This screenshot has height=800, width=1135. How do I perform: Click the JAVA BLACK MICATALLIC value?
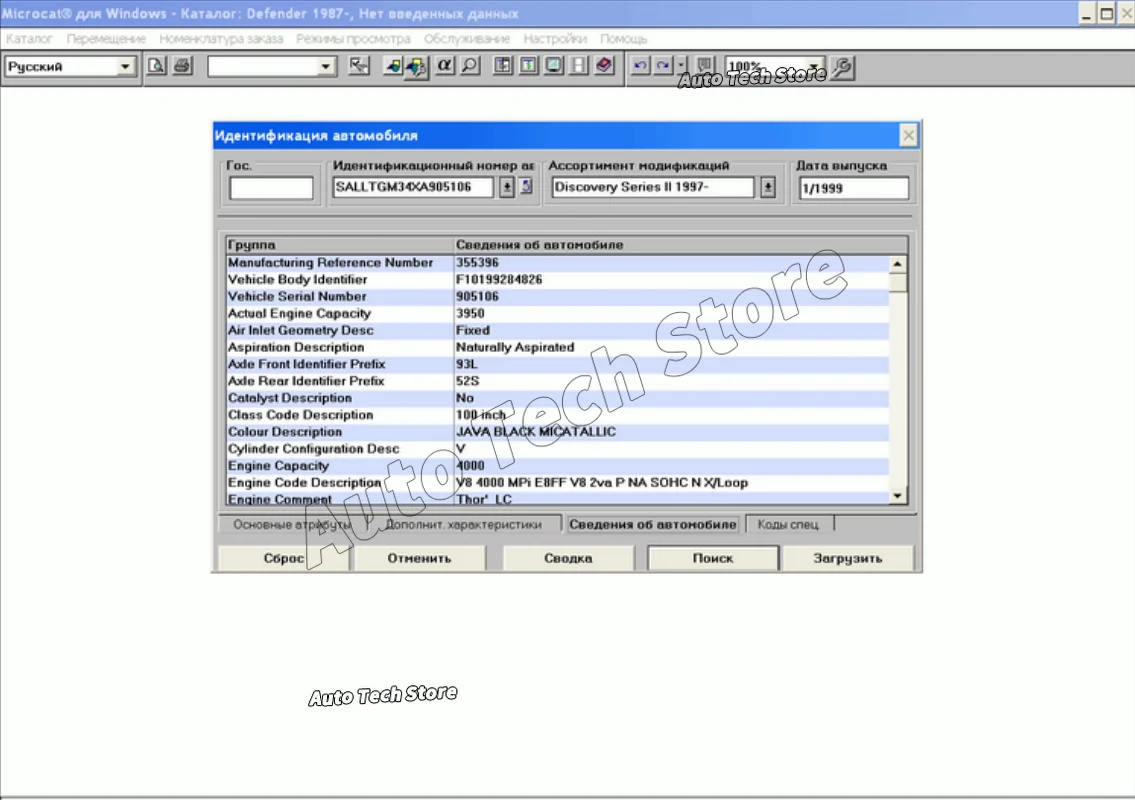point(536,432)
